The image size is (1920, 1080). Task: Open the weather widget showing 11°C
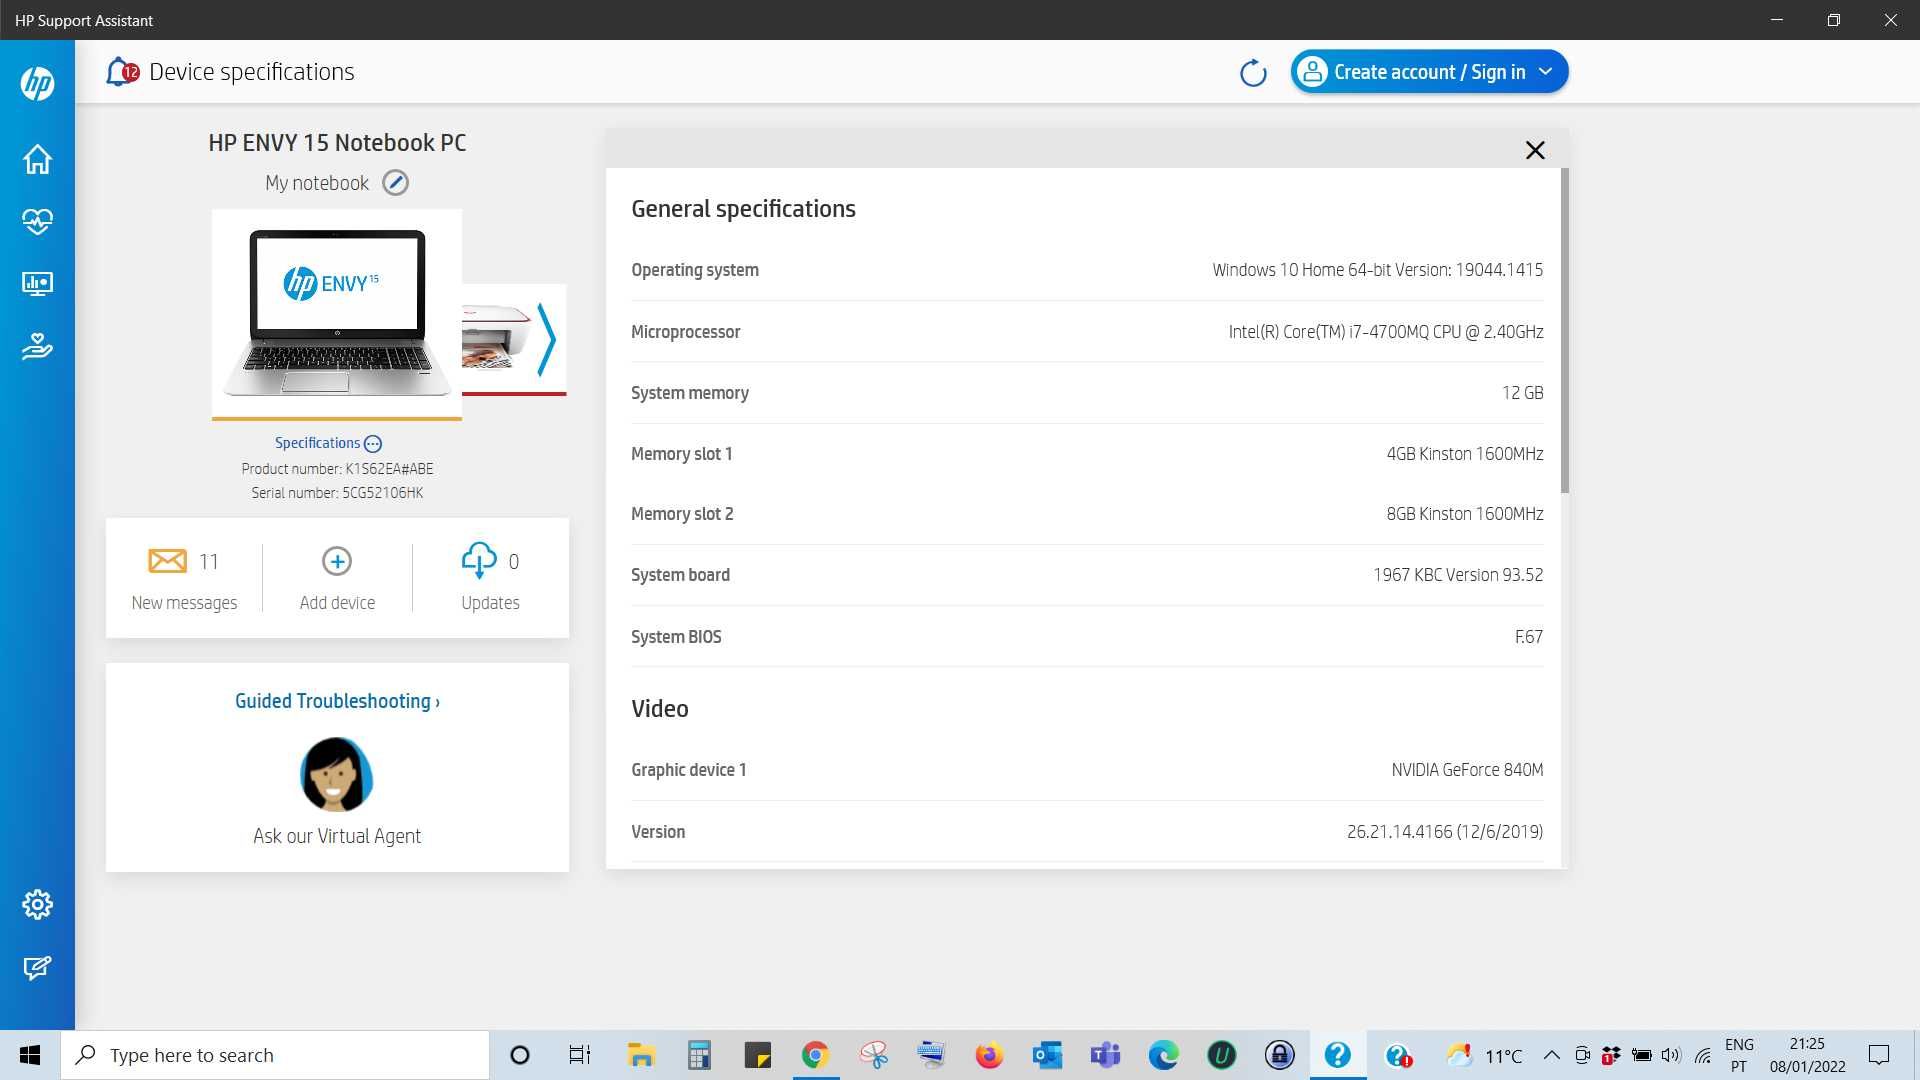1484,1055
